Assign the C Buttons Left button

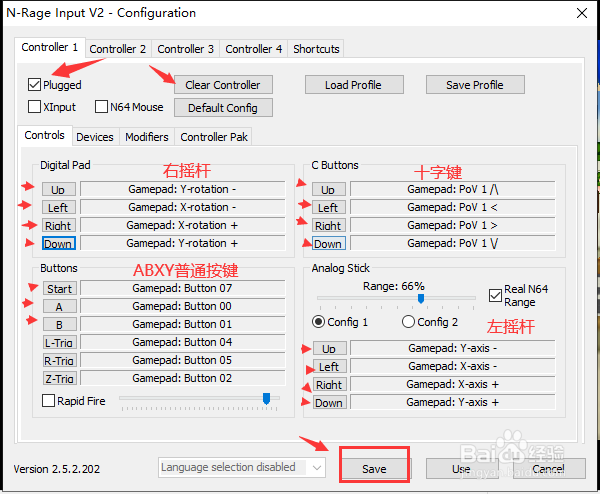click(x=329, y=207)
